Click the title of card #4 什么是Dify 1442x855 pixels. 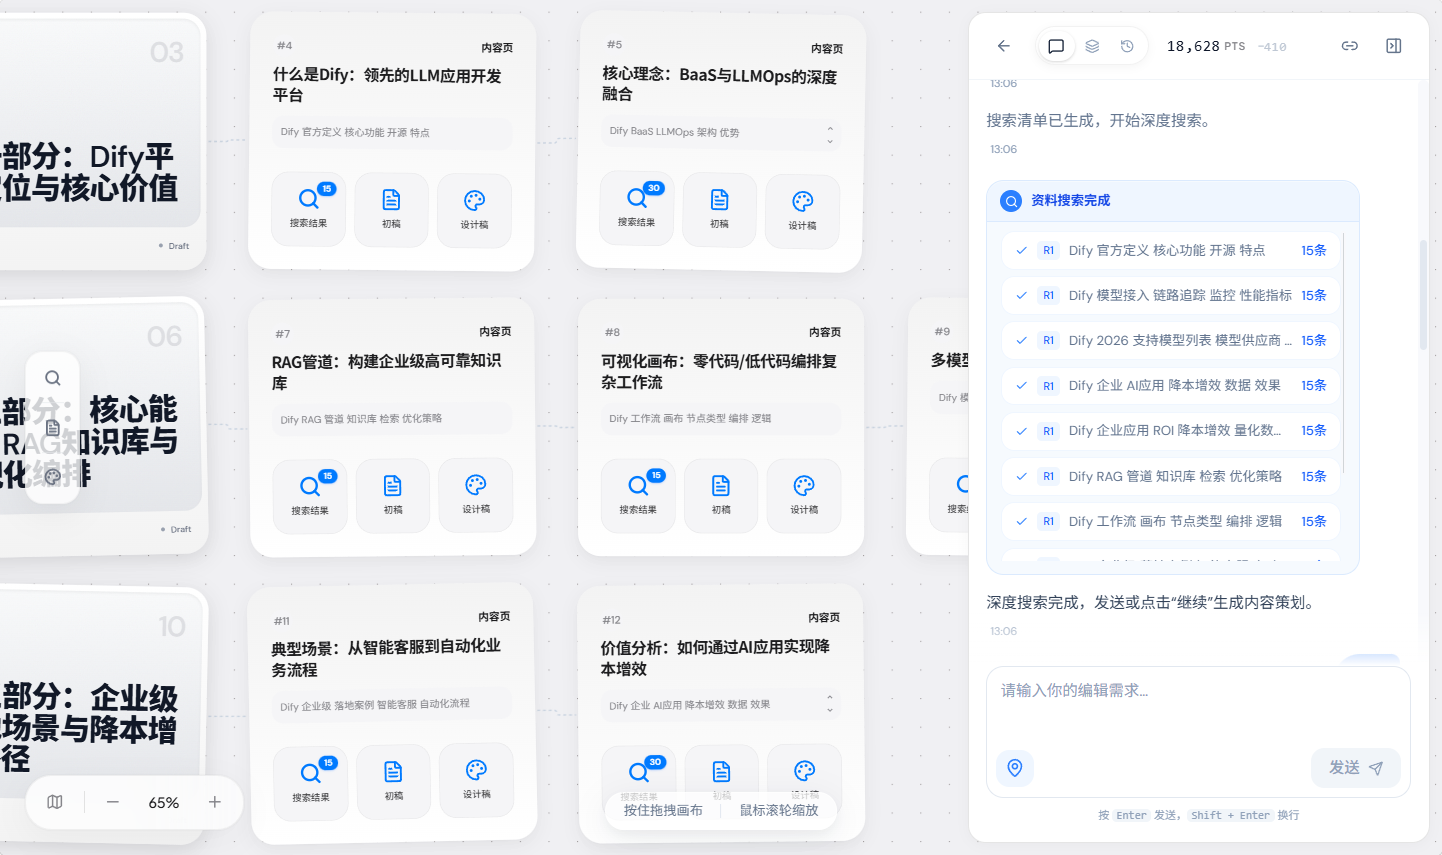(x=387, y=85)
